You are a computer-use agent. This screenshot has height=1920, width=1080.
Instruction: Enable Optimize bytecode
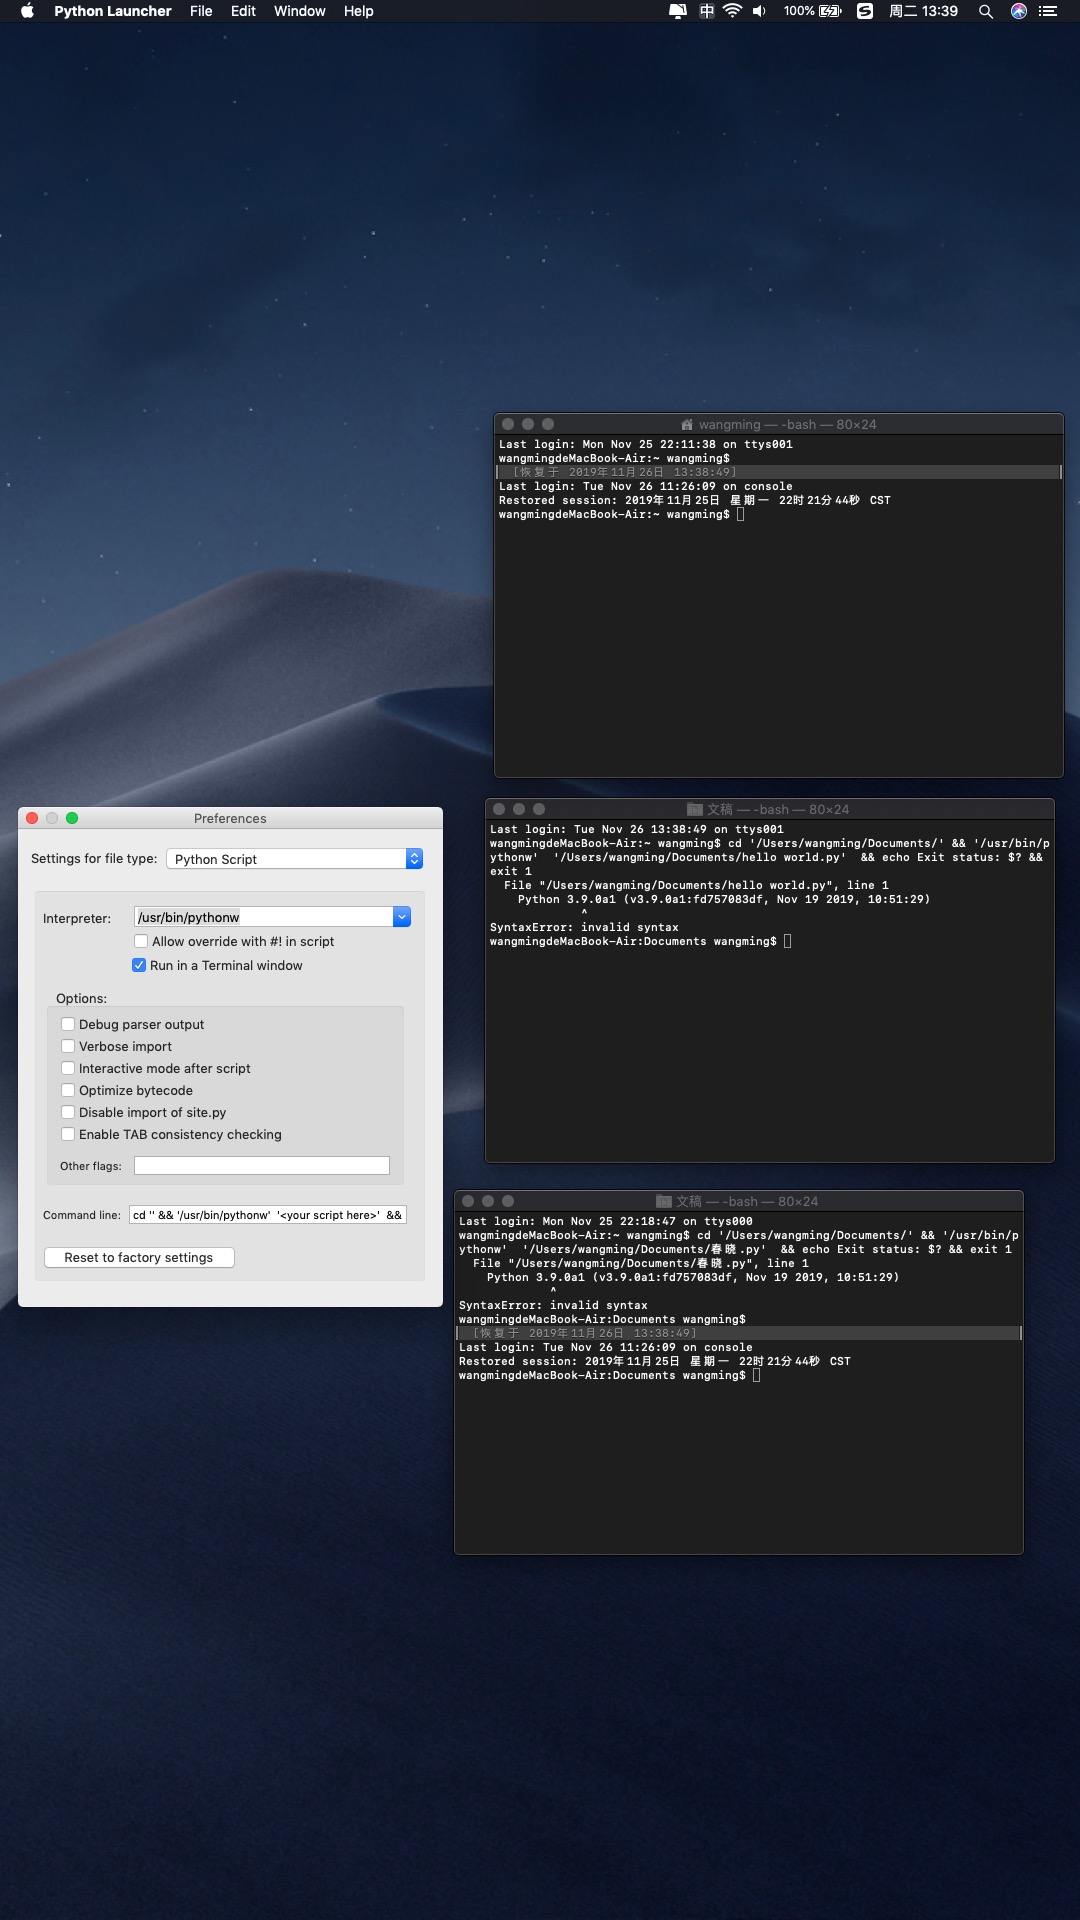(x=68, y=1090)
